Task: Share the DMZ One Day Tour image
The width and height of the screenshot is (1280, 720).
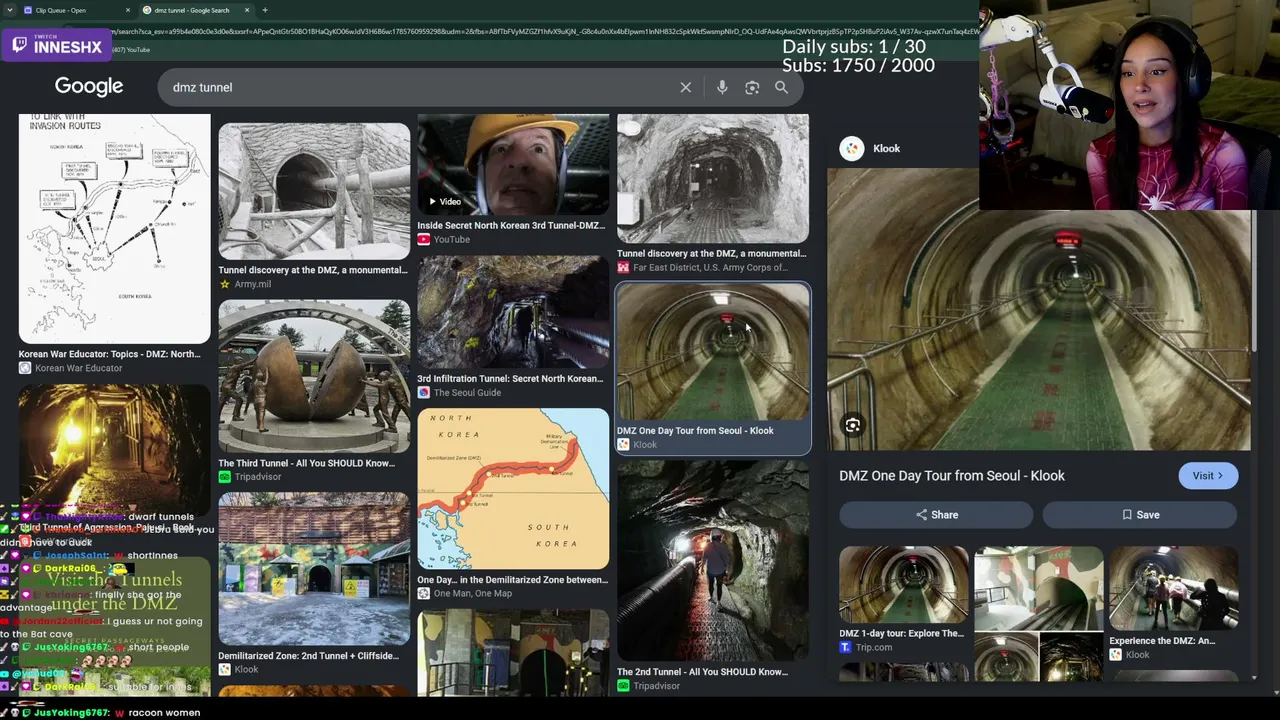Action: pos(936,515)
